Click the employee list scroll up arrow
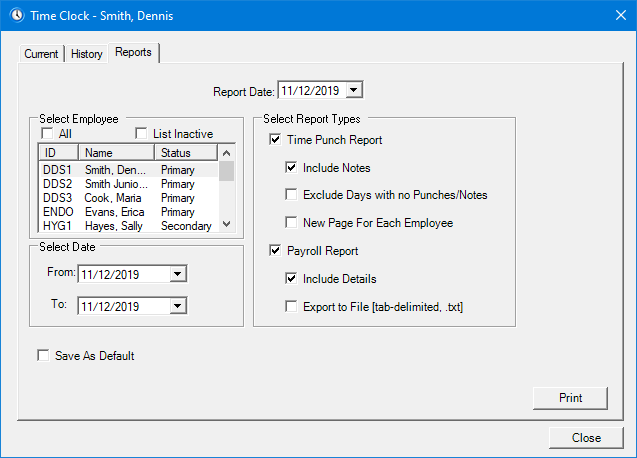The height and width of the screenshot is (458, 637). 227,153
